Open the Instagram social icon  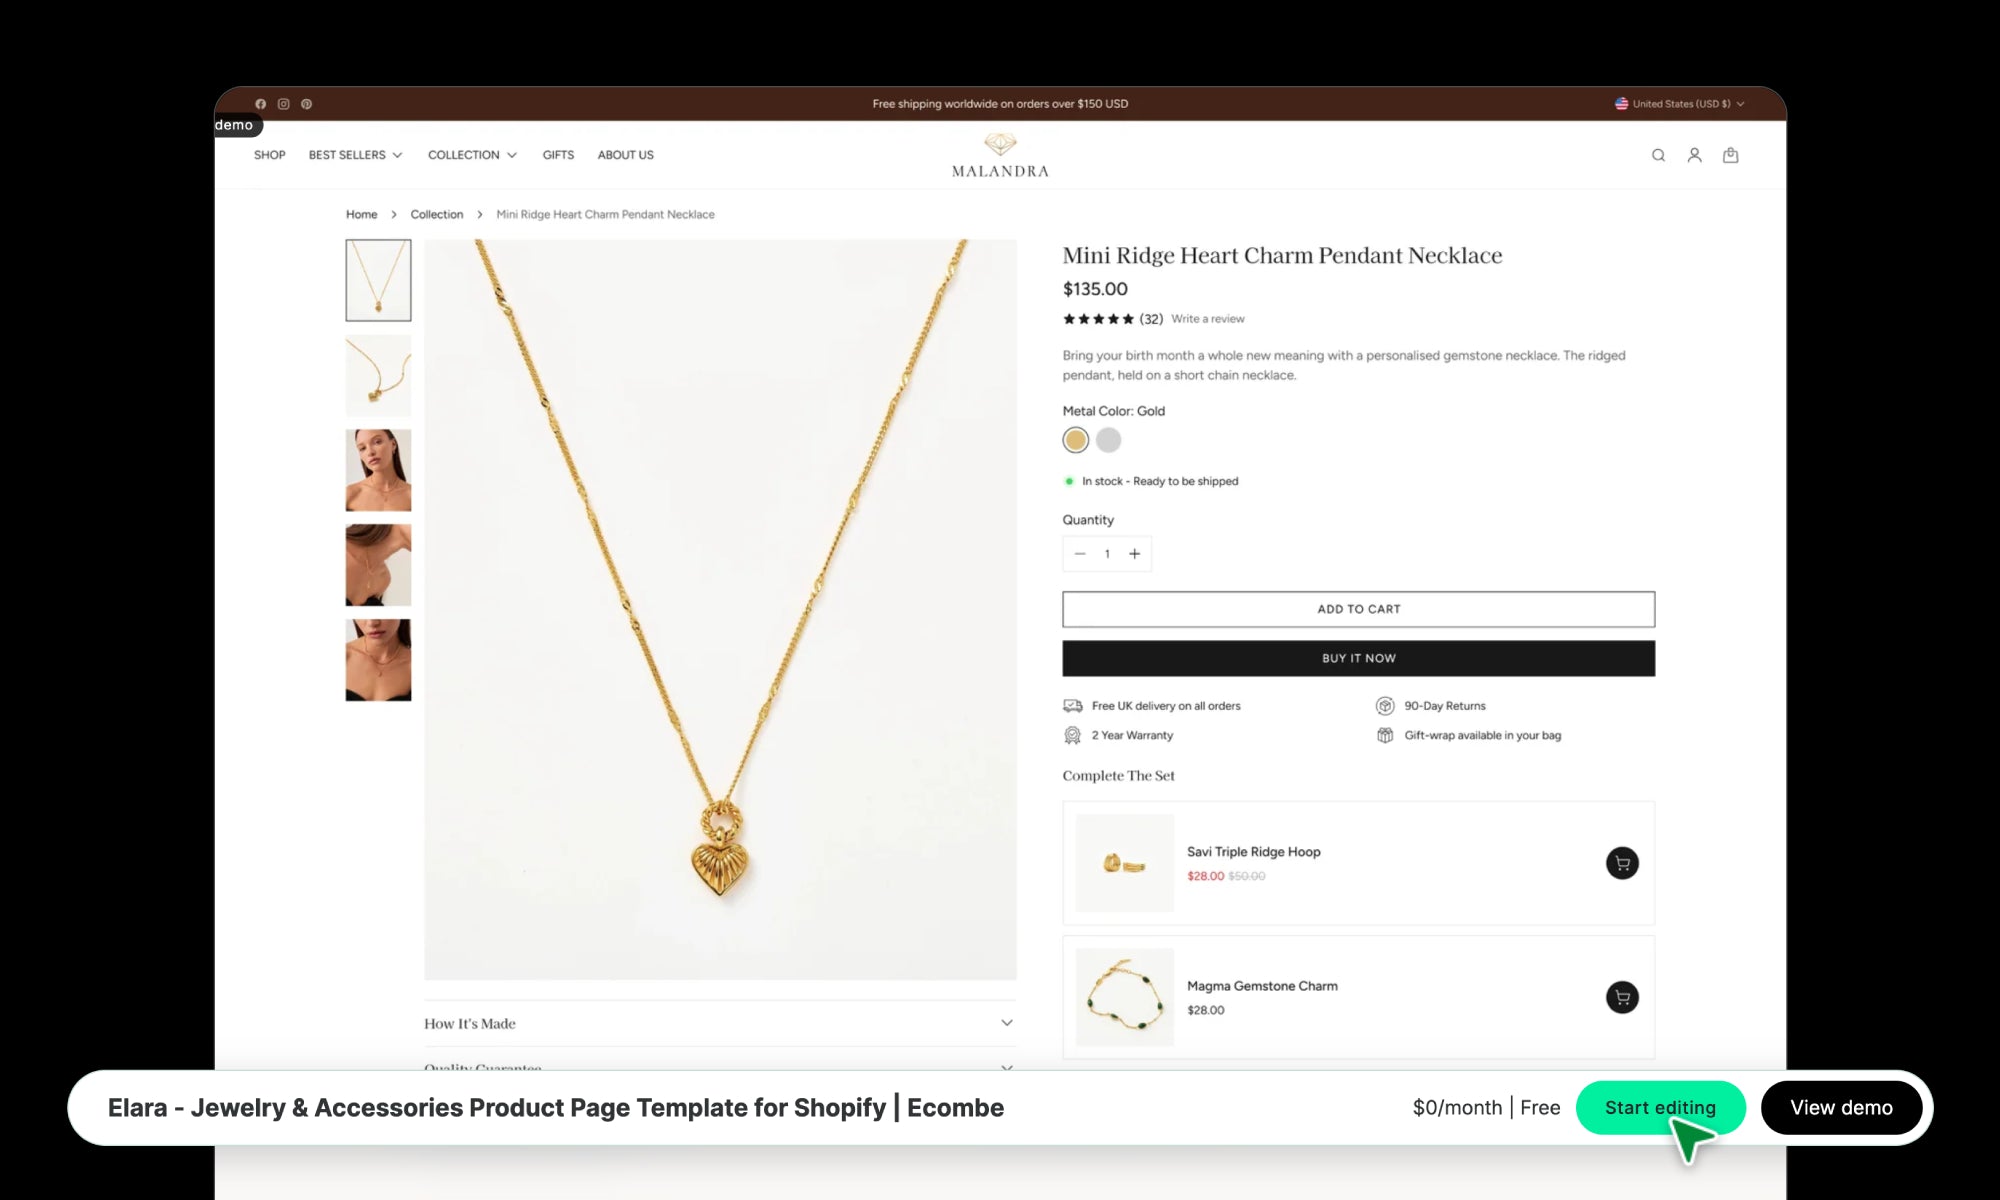(x=284, y=104)
